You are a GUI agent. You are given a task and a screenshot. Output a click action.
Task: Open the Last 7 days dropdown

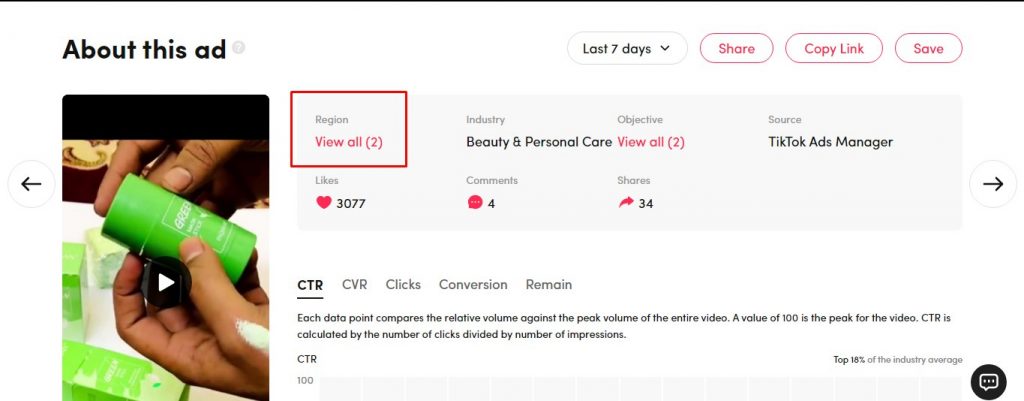(x=627, y=48)
